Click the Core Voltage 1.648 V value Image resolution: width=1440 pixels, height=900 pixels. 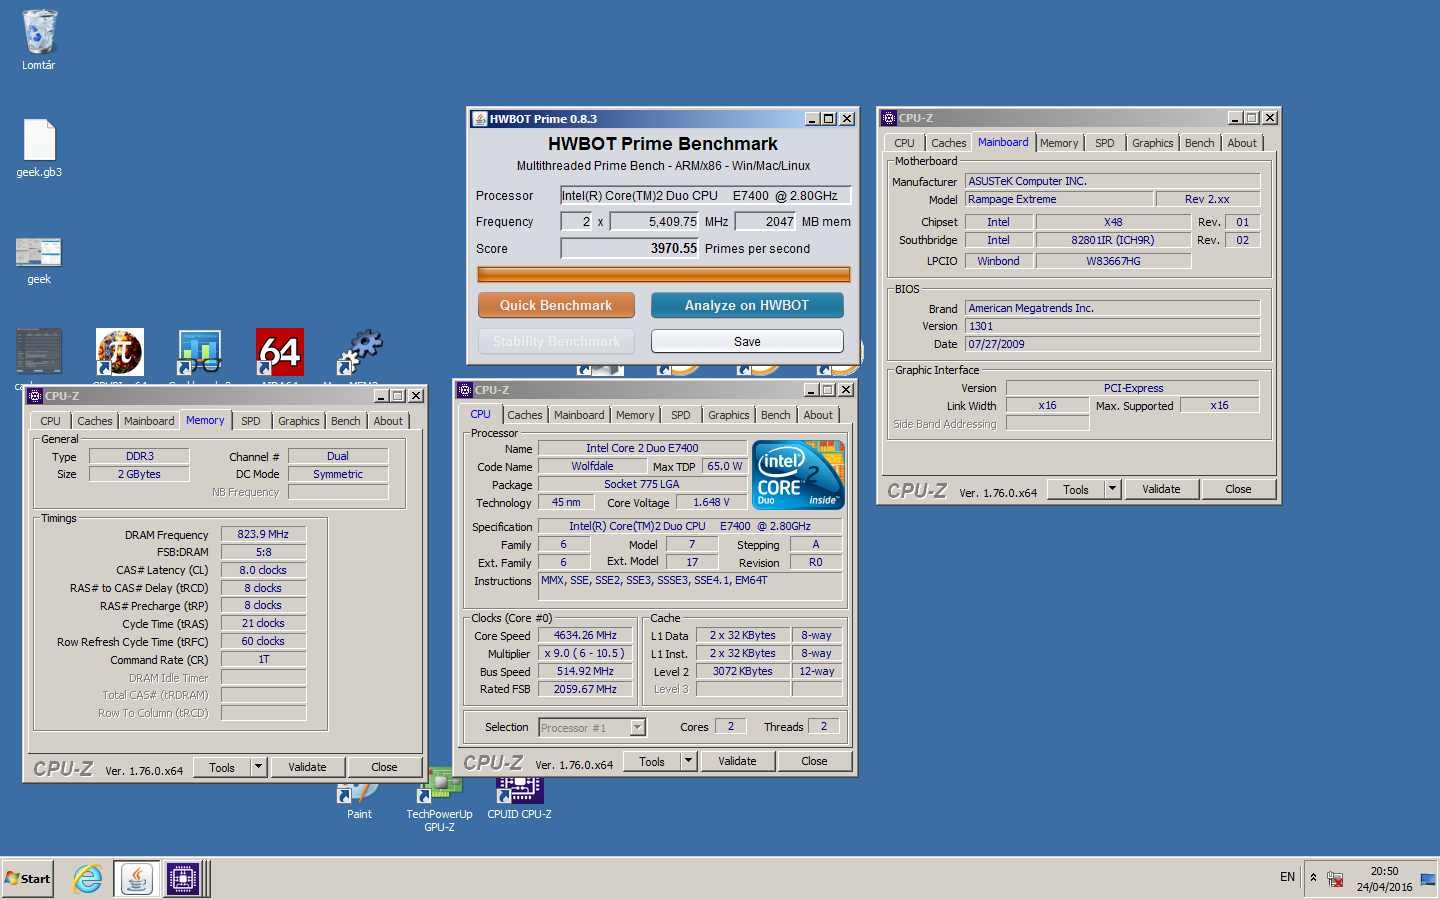pyautogui.click(x=711, y=502)
